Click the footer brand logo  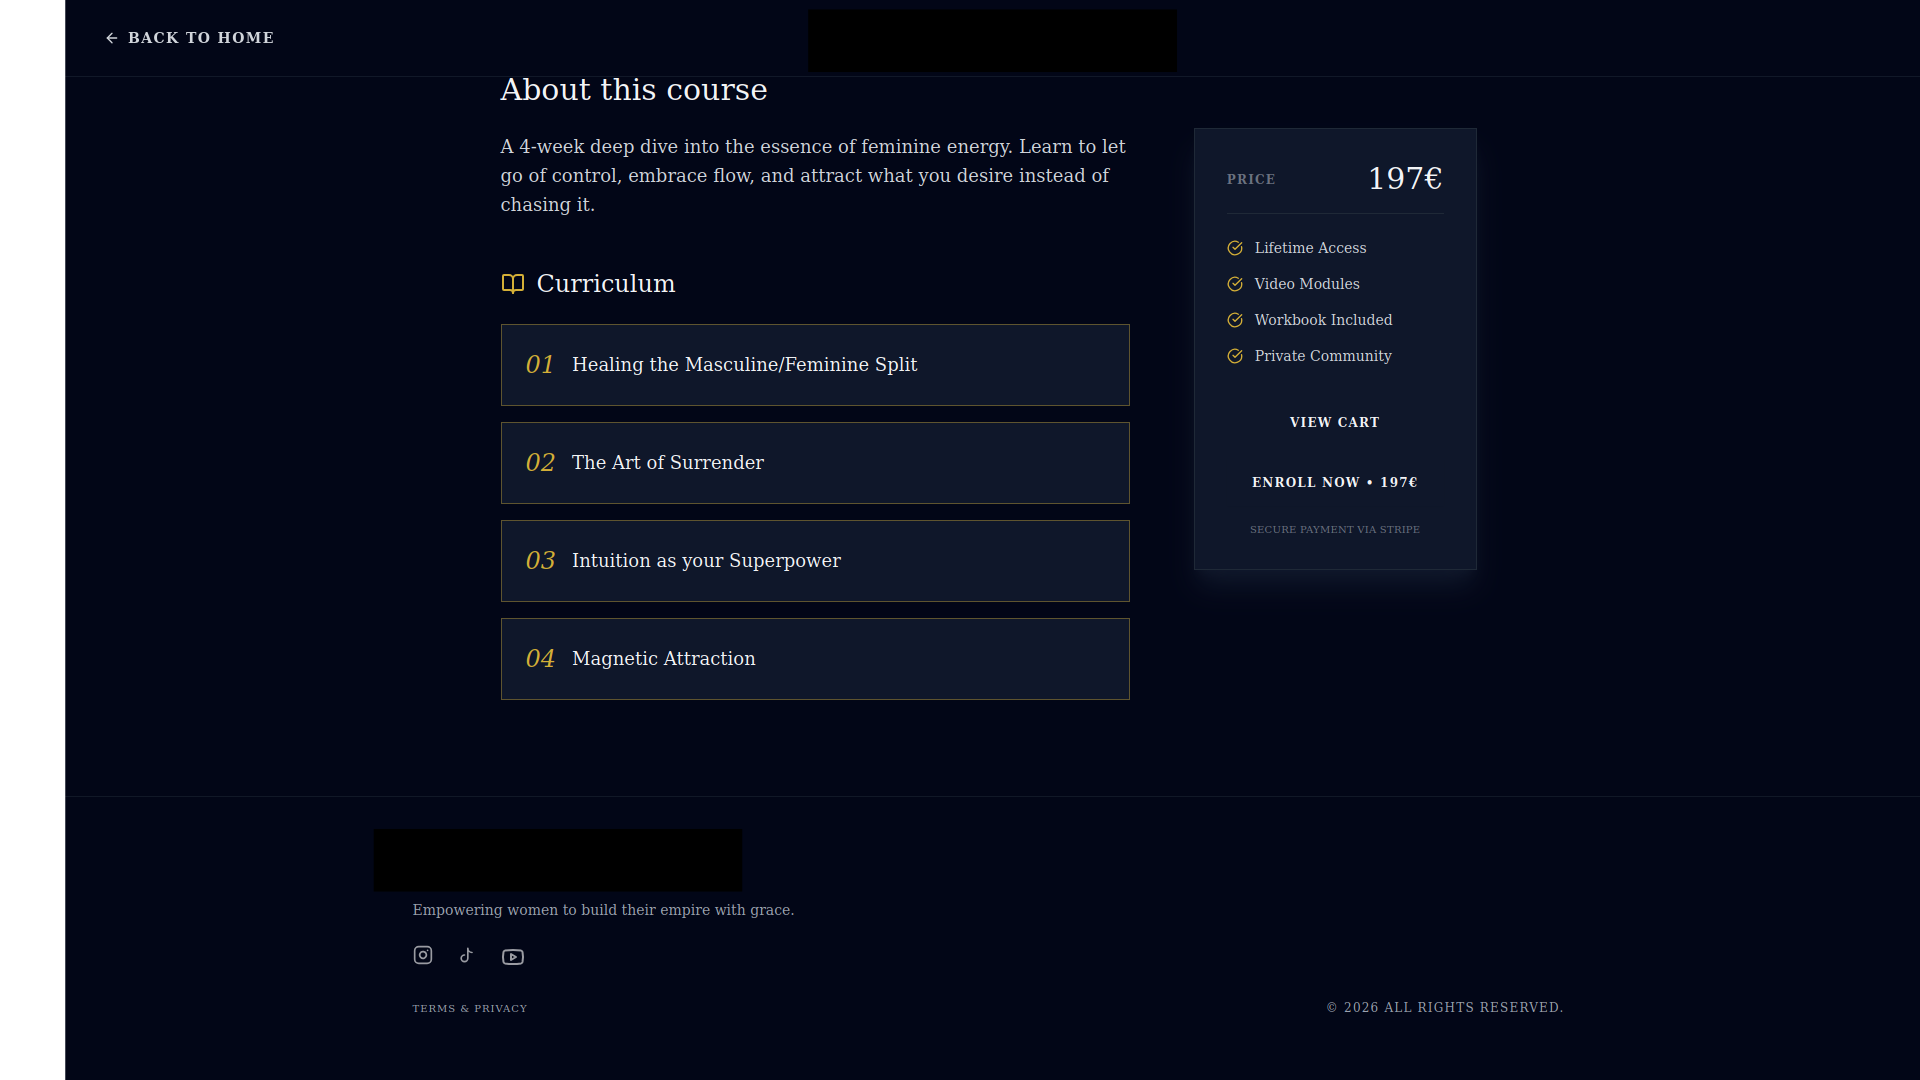(558, 860)
